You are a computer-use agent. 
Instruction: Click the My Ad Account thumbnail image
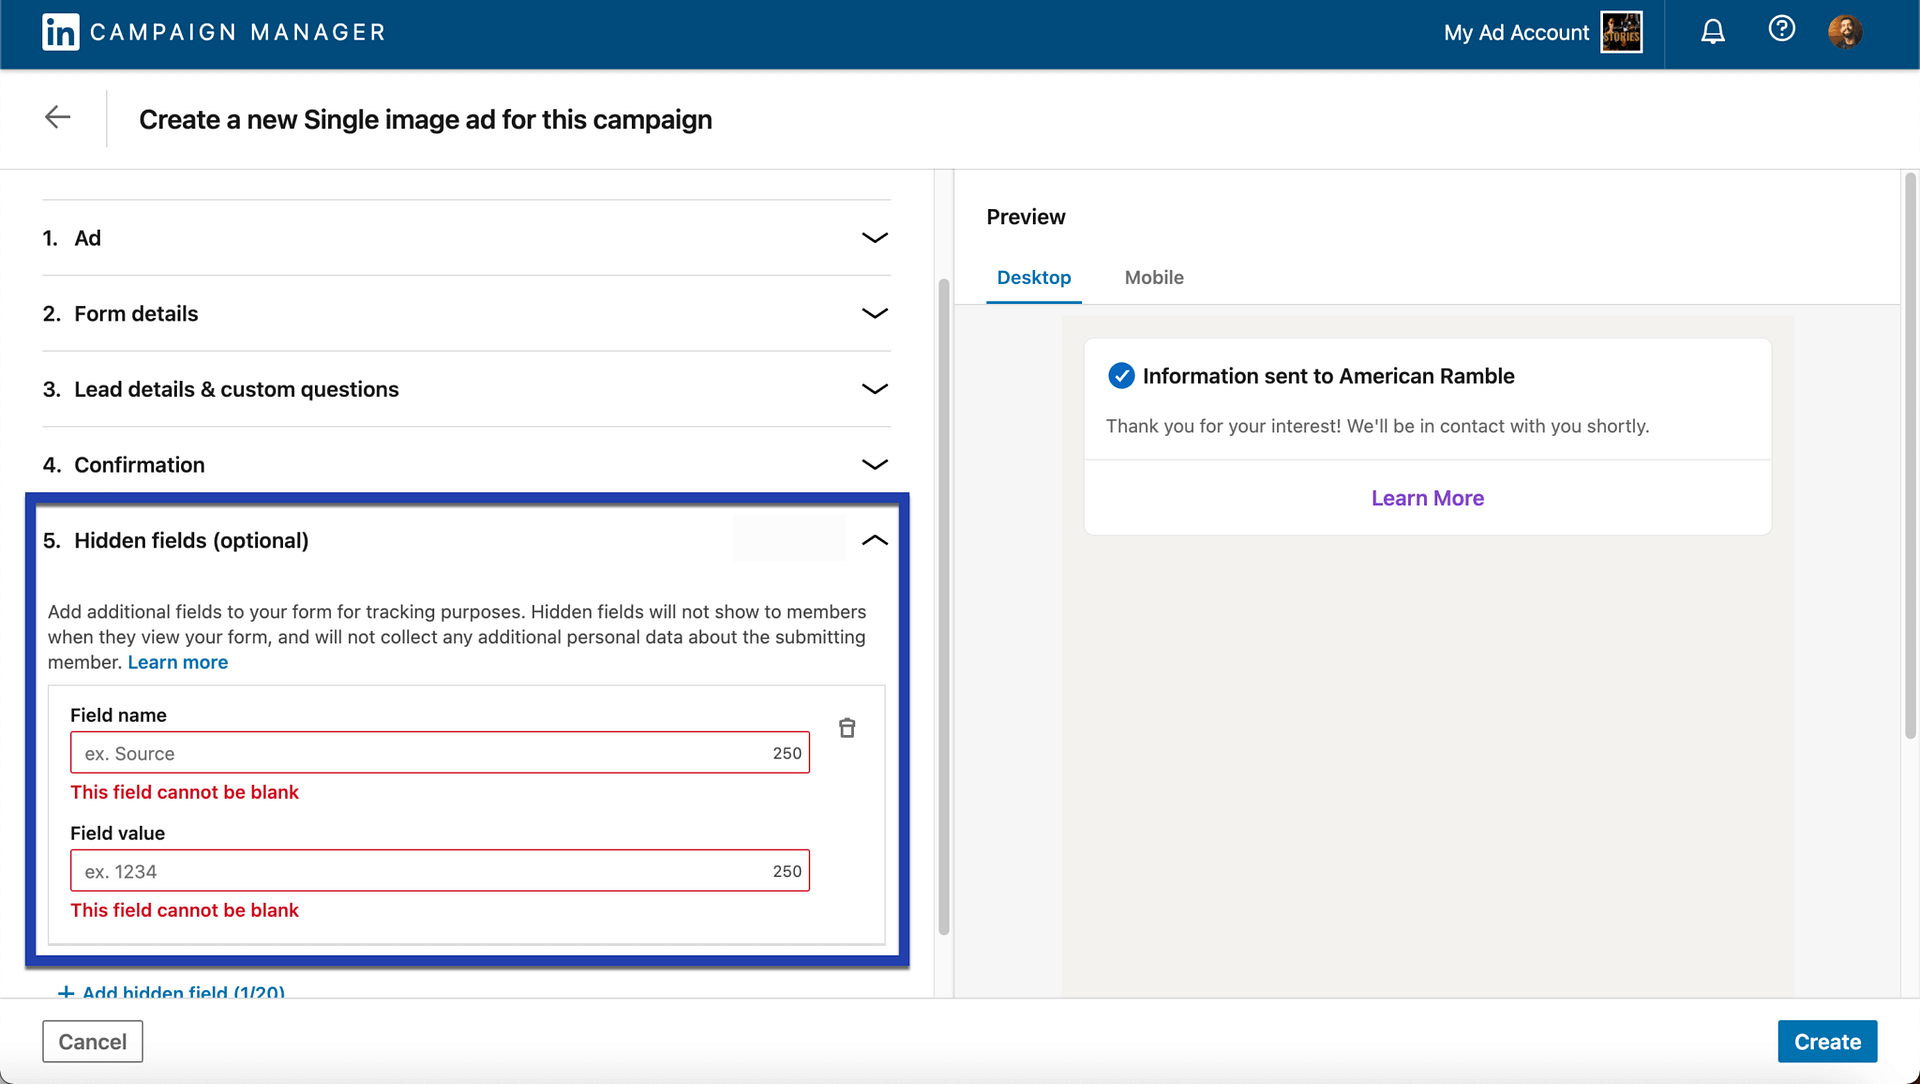point(1621,33)
